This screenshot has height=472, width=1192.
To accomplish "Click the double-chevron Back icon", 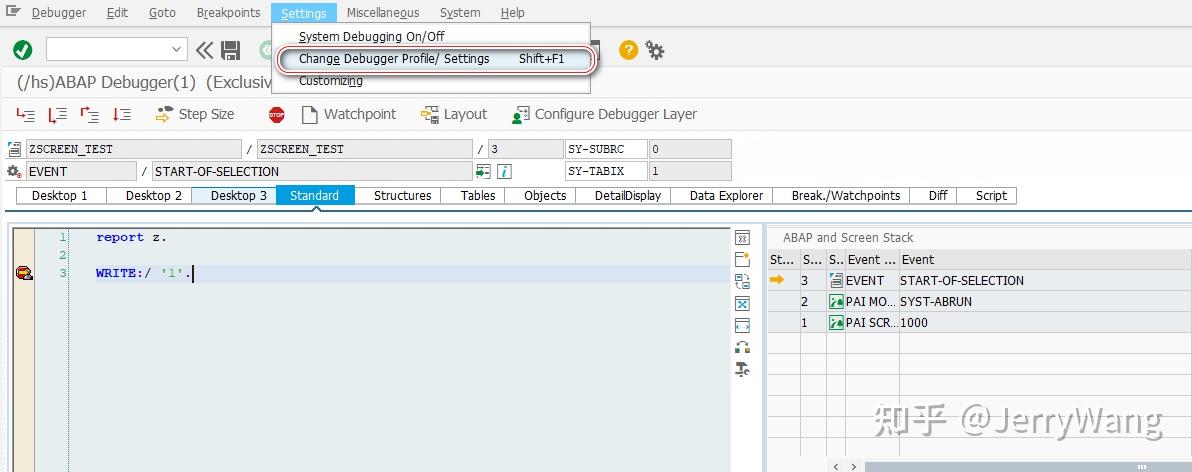I will tap(204, 51).
